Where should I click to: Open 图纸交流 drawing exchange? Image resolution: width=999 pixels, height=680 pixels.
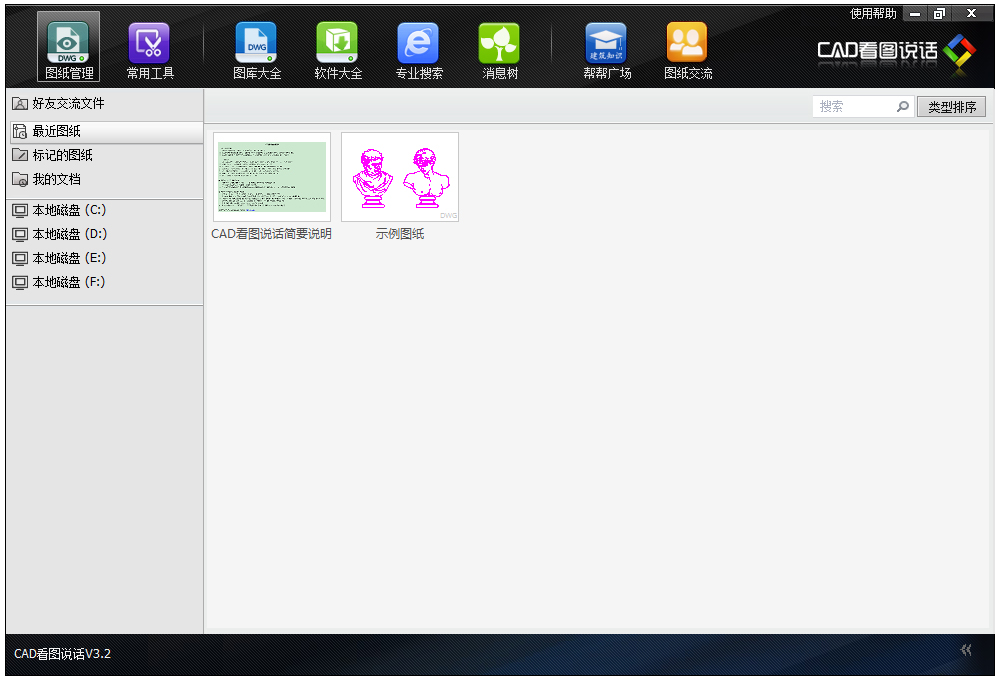[687, 51]
